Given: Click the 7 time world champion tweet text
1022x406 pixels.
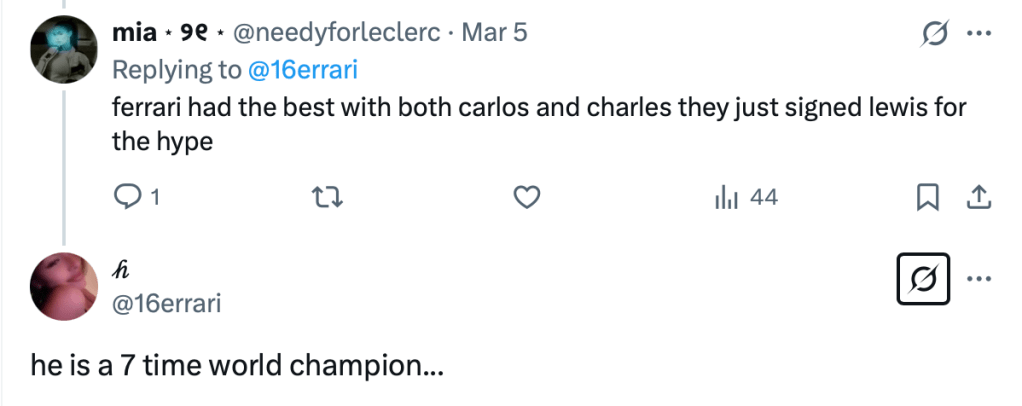Looking at the screenshot, I should coord(237,367).
